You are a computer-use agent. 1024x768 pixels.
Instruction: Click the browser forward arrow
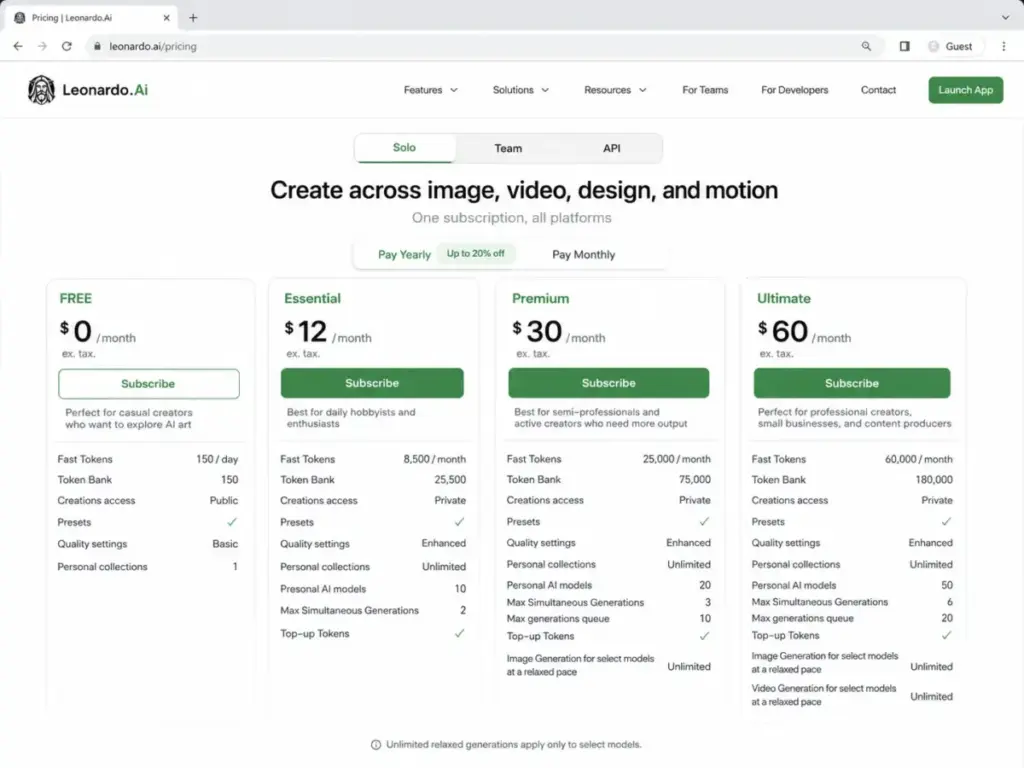click(42, 46)
